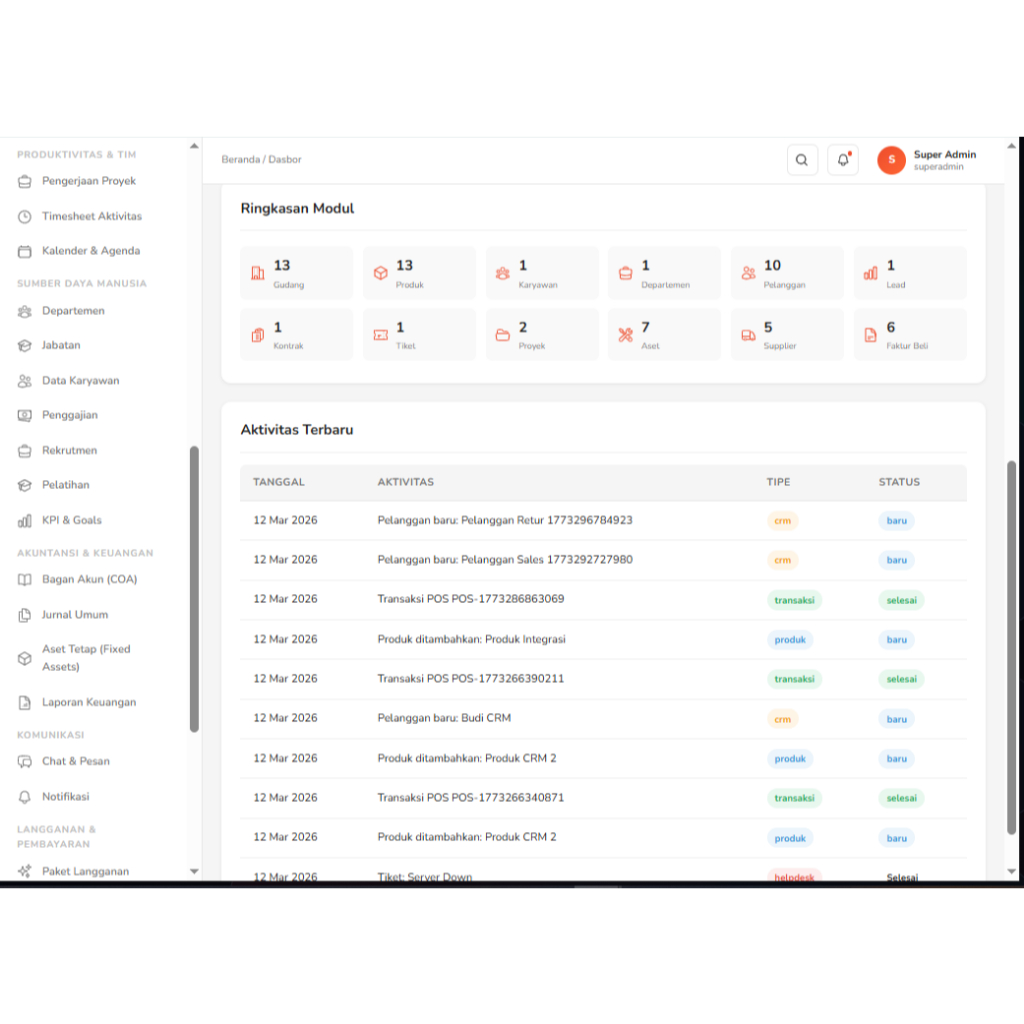This screenshot has width=1024, height=1024.
Task: Click the Produk box icon card
Action: point(381,273)
